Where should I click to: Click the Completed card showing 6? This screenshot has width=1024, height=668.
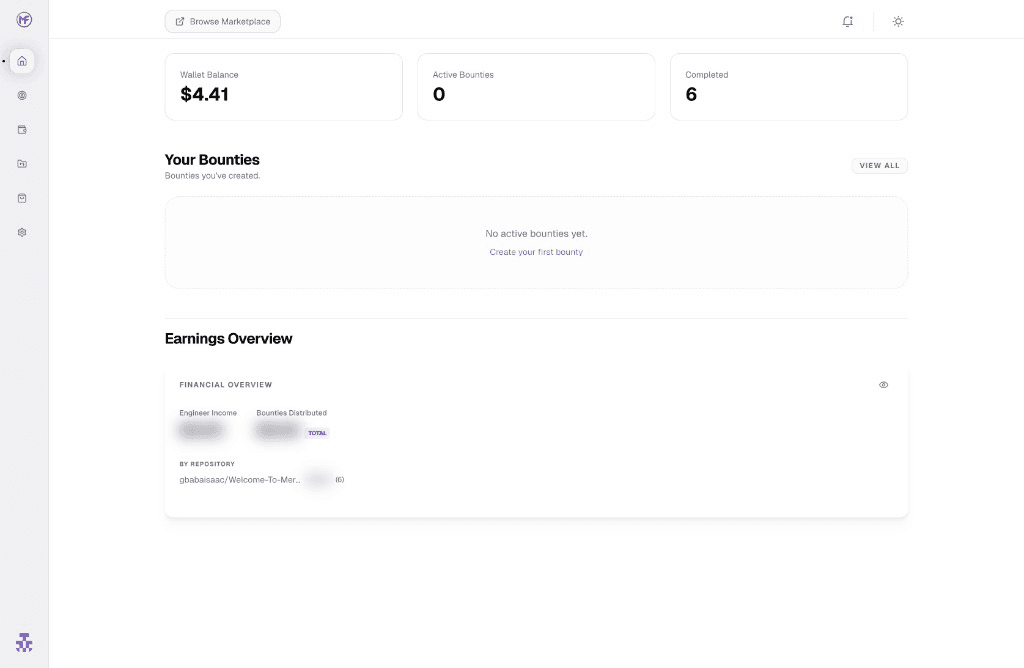789,86
